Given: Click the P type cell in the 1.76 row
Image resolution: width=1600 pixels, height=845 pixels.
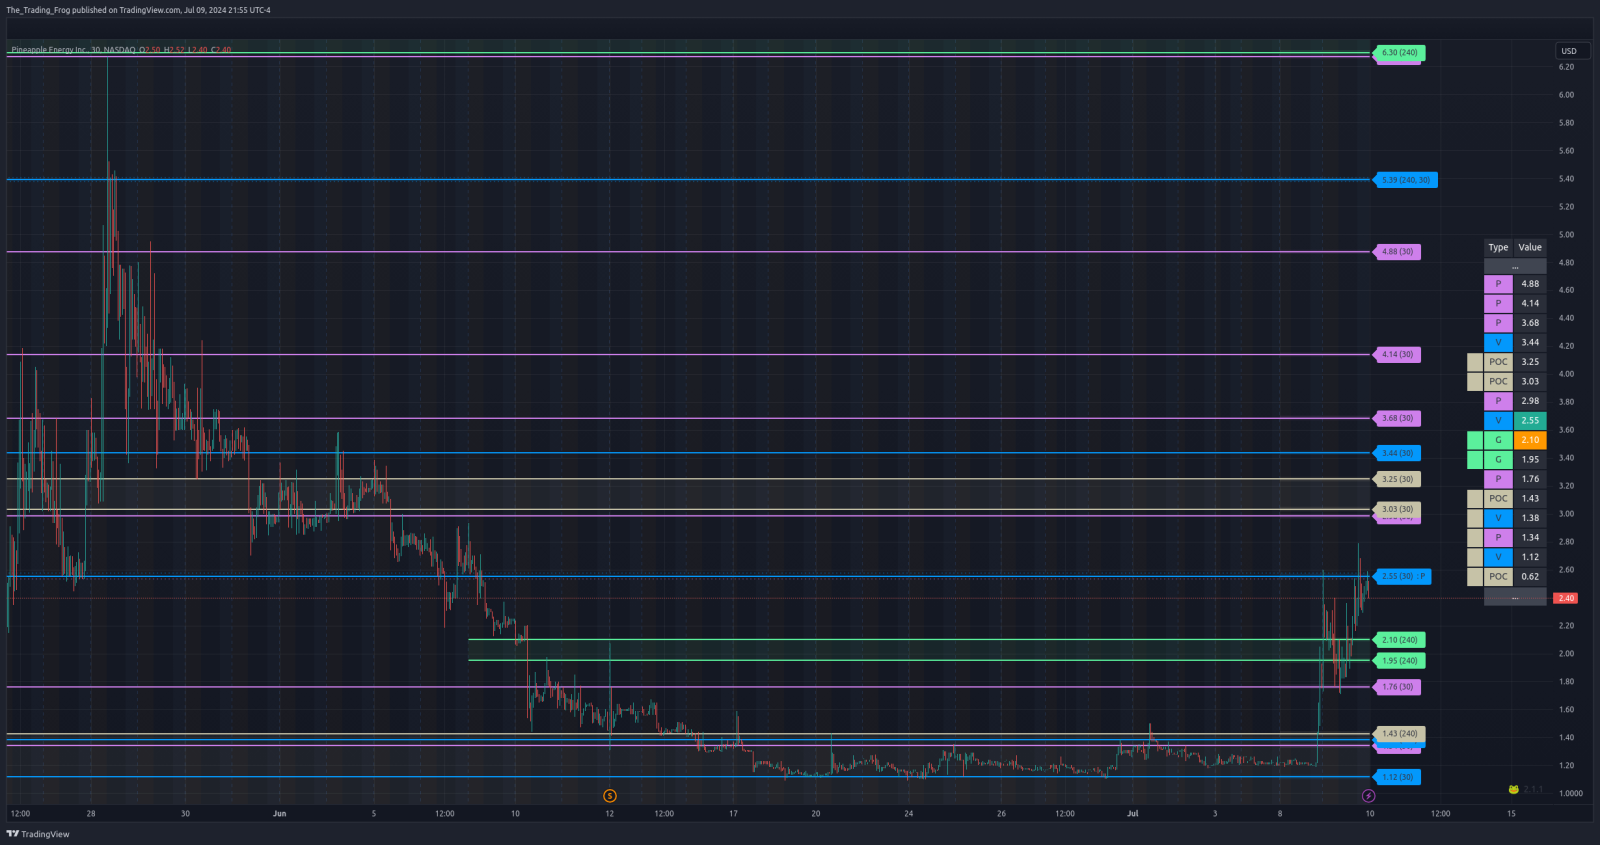Looking at the screenshot, I should [1498, 479].
